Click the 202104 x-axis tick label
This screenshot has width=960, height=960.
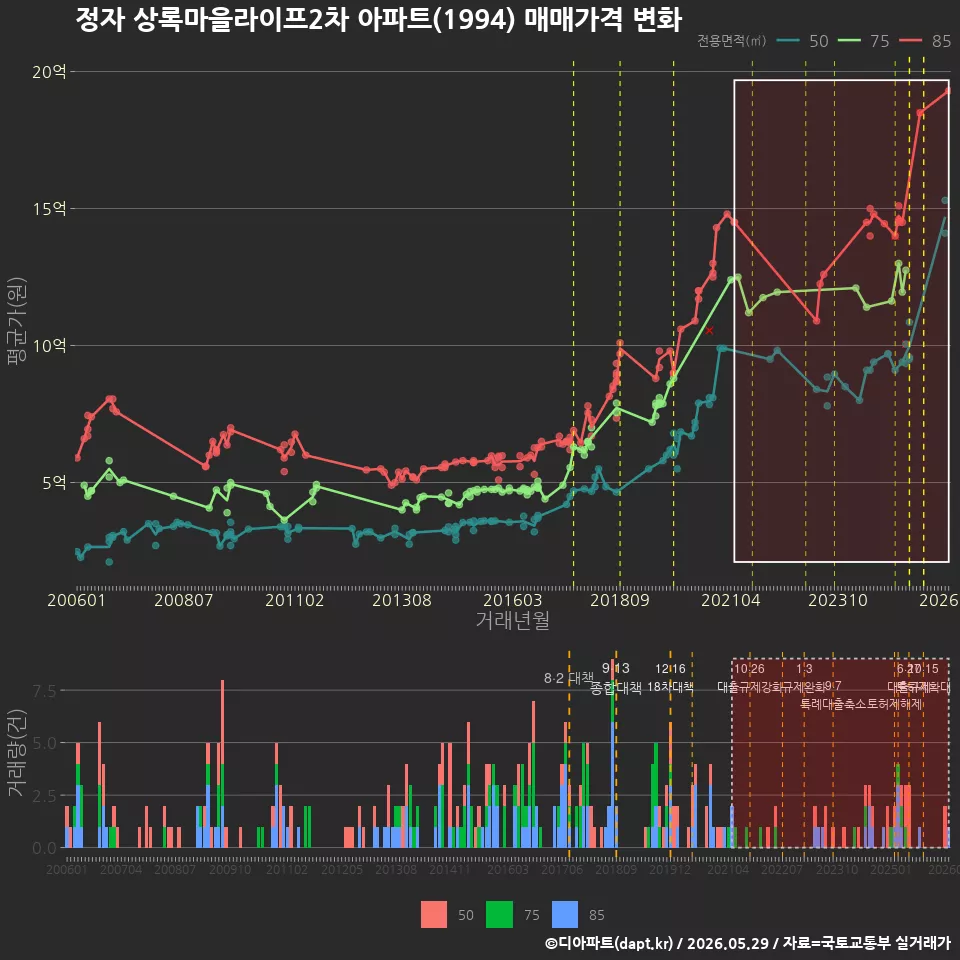click(730, 600)
